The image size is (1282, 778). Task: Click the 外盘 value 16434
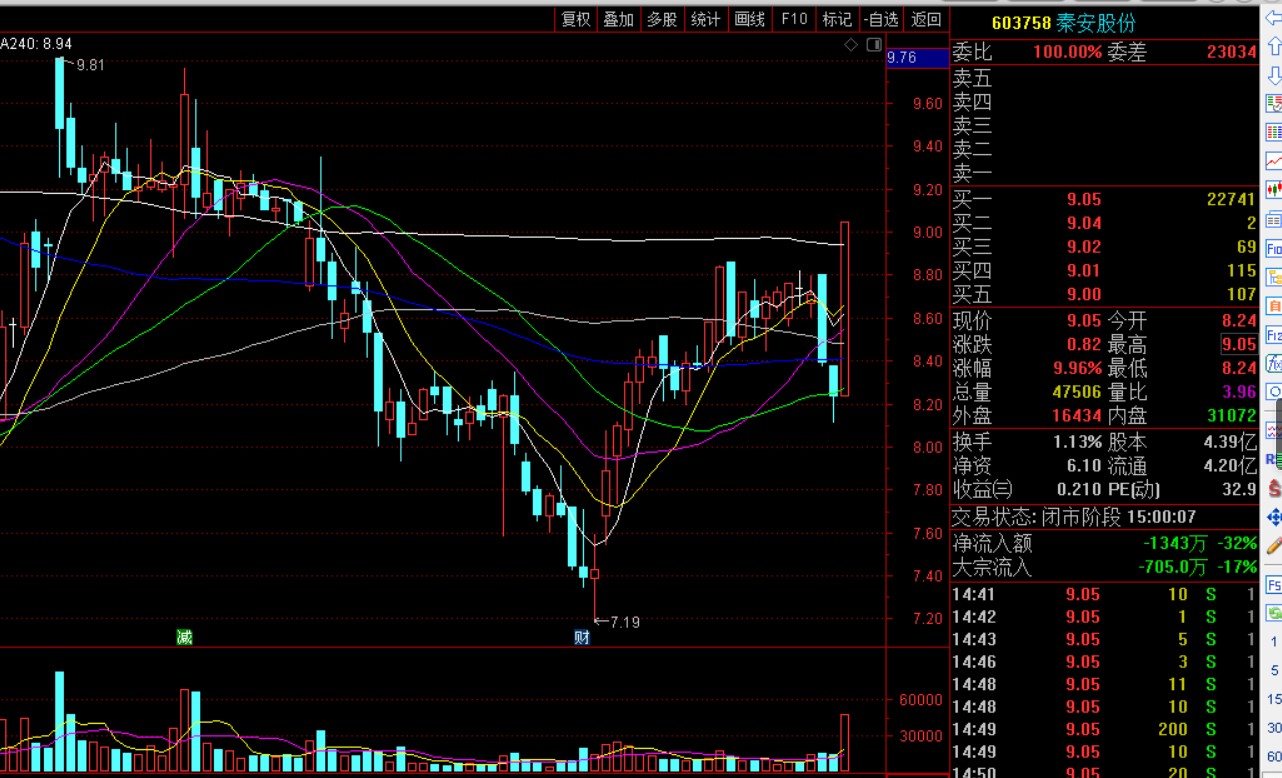[1078, 416]
